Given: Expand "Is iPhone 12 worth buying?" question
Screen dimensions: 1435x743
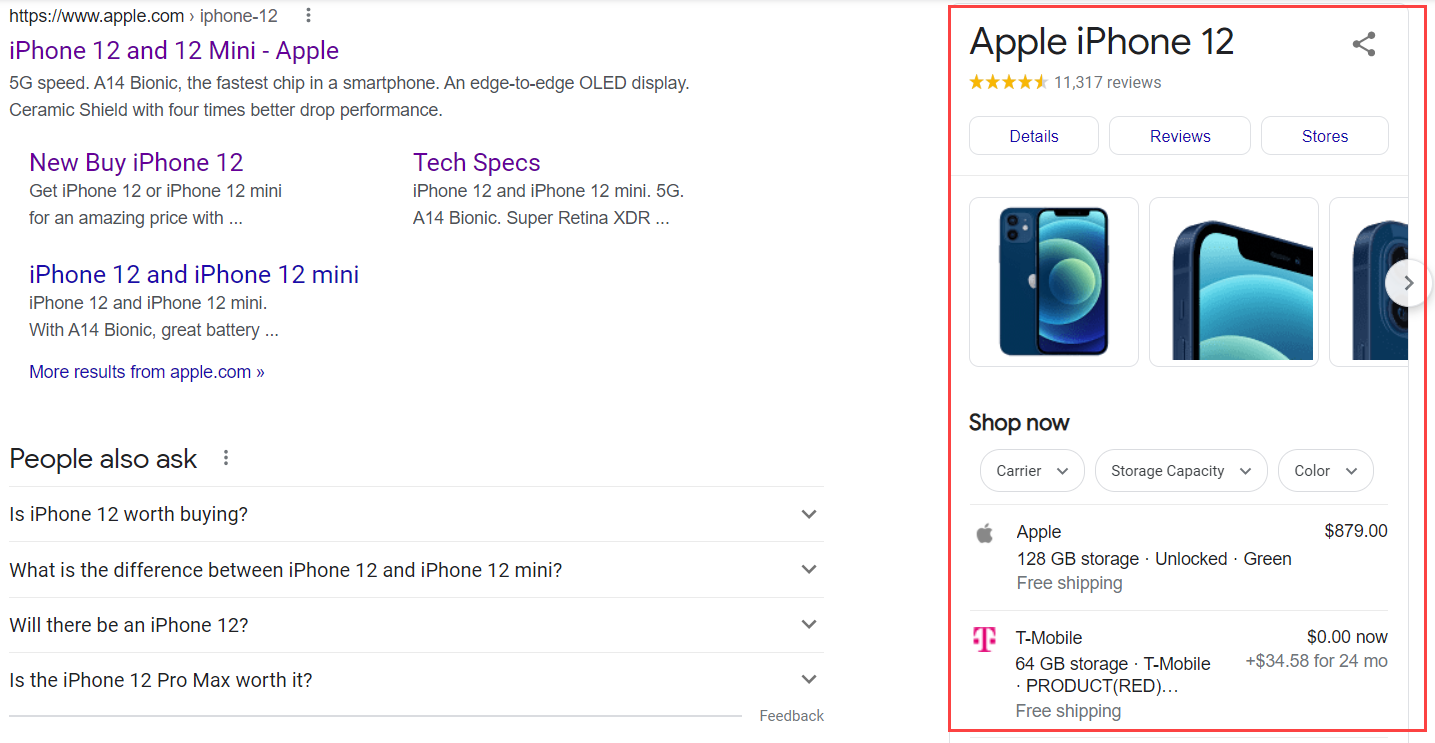Looking at the screenshot, I should click(x=416, y=514).
